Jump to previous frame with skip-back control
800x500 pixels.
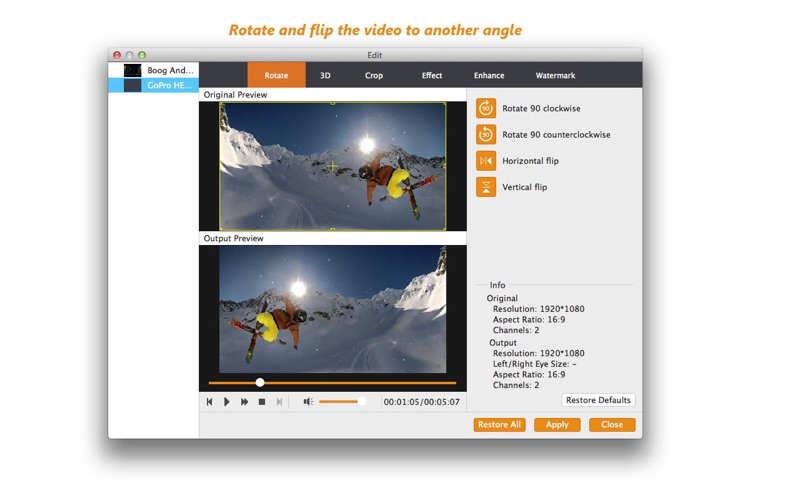point(209,402)
